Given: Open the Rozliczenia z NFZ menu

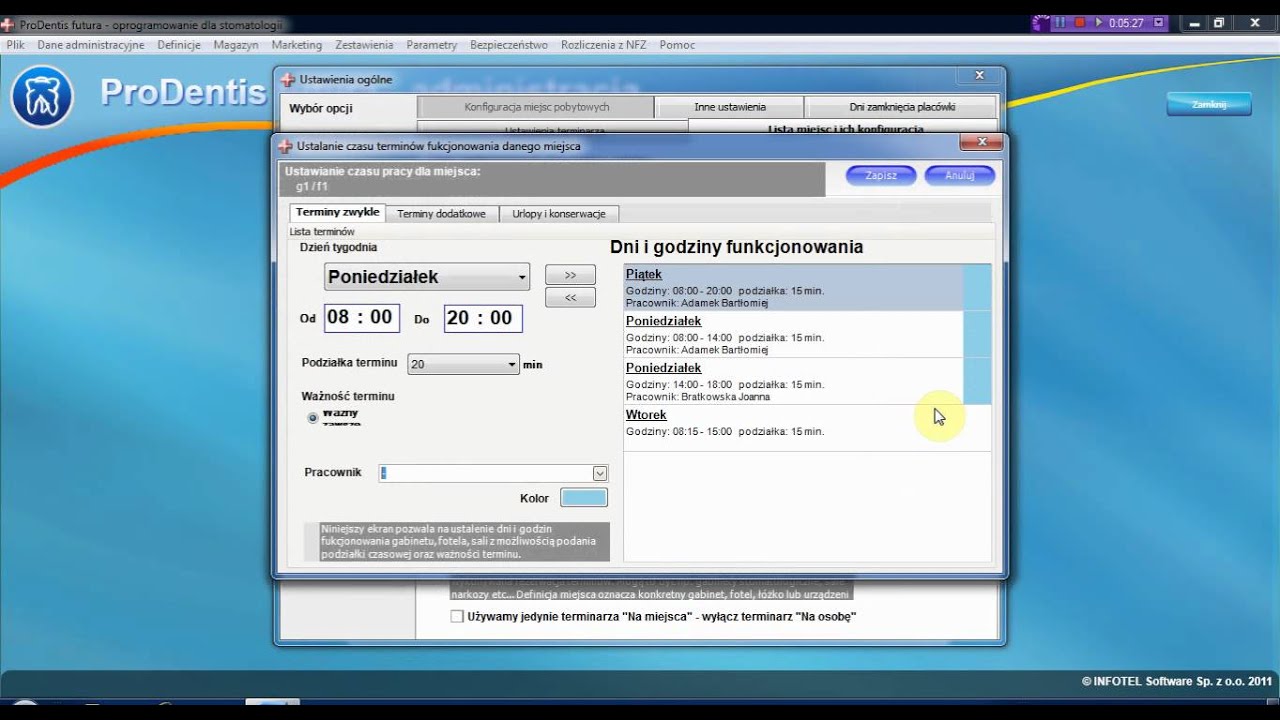Looking at the screenshot, I should pos(604,45).
